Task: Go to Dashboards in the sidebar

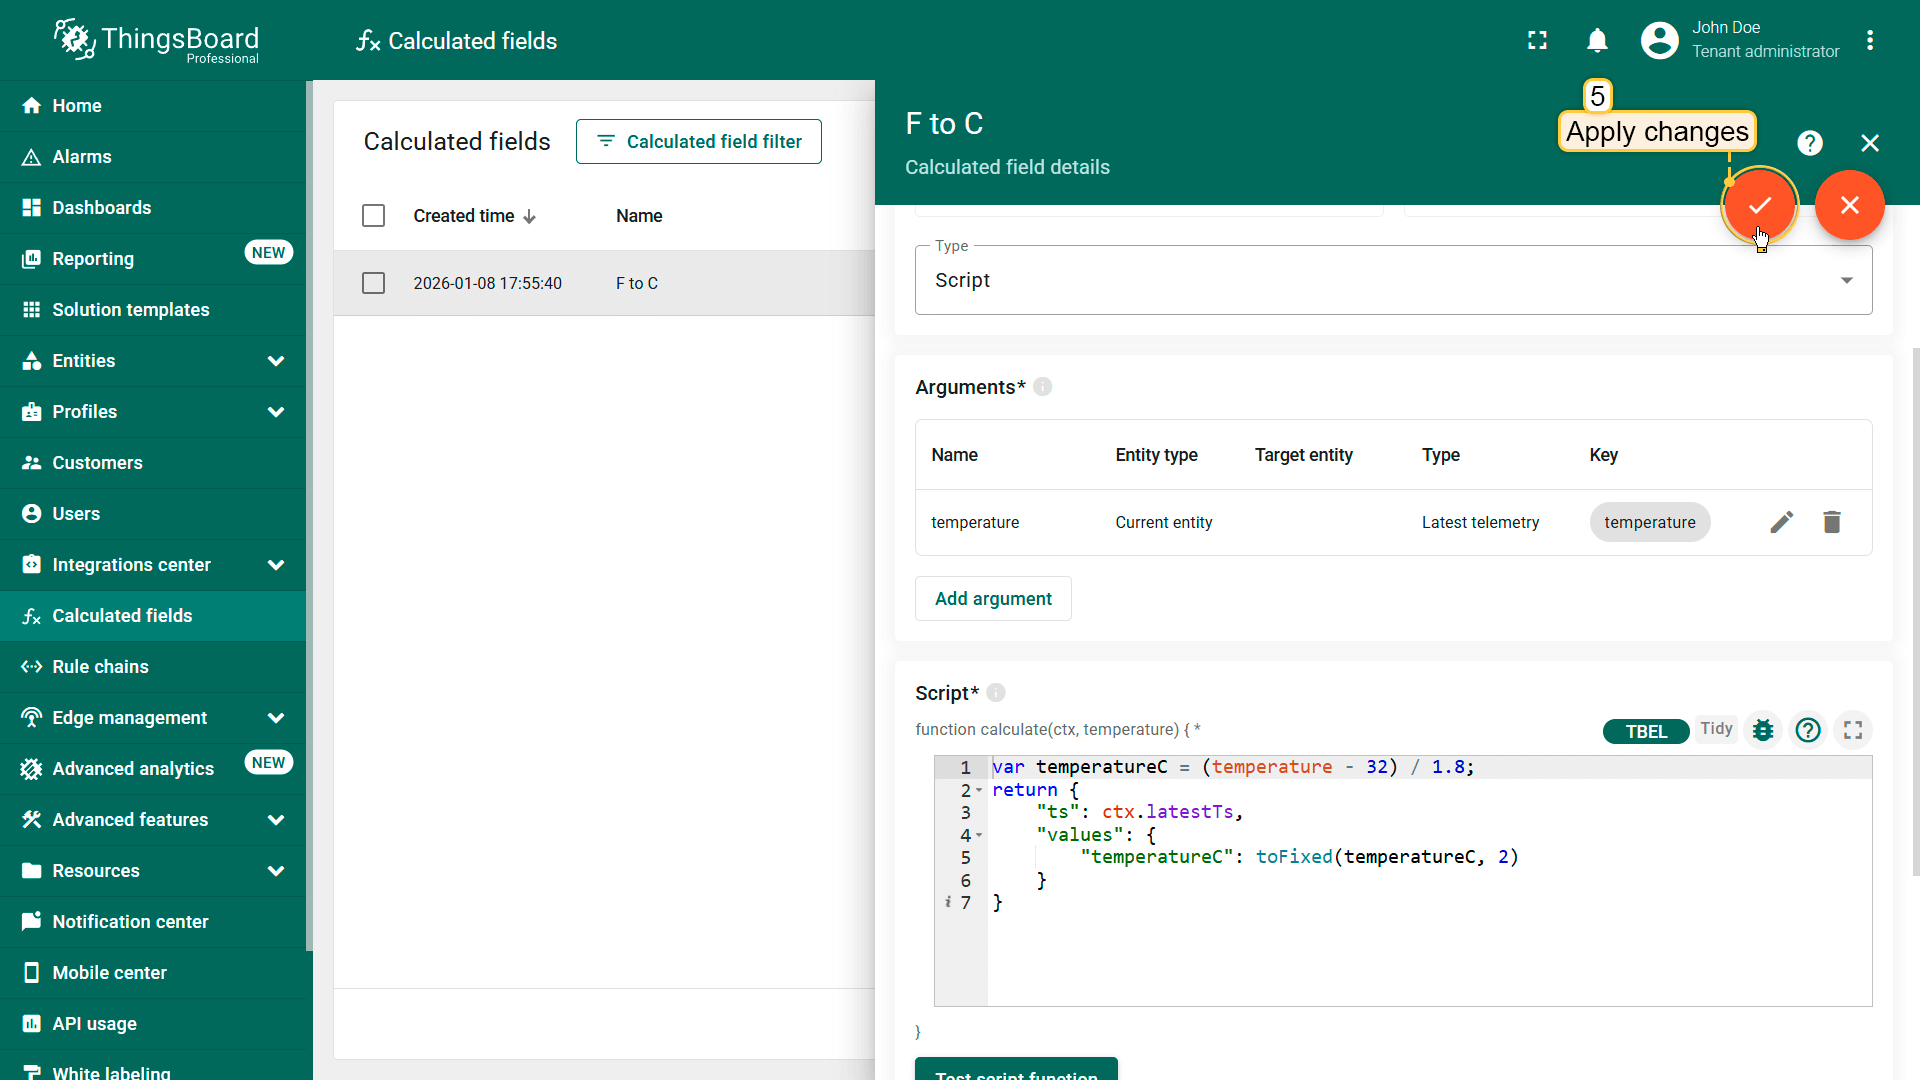Action: pyautogui.click(x=101, y=208)
